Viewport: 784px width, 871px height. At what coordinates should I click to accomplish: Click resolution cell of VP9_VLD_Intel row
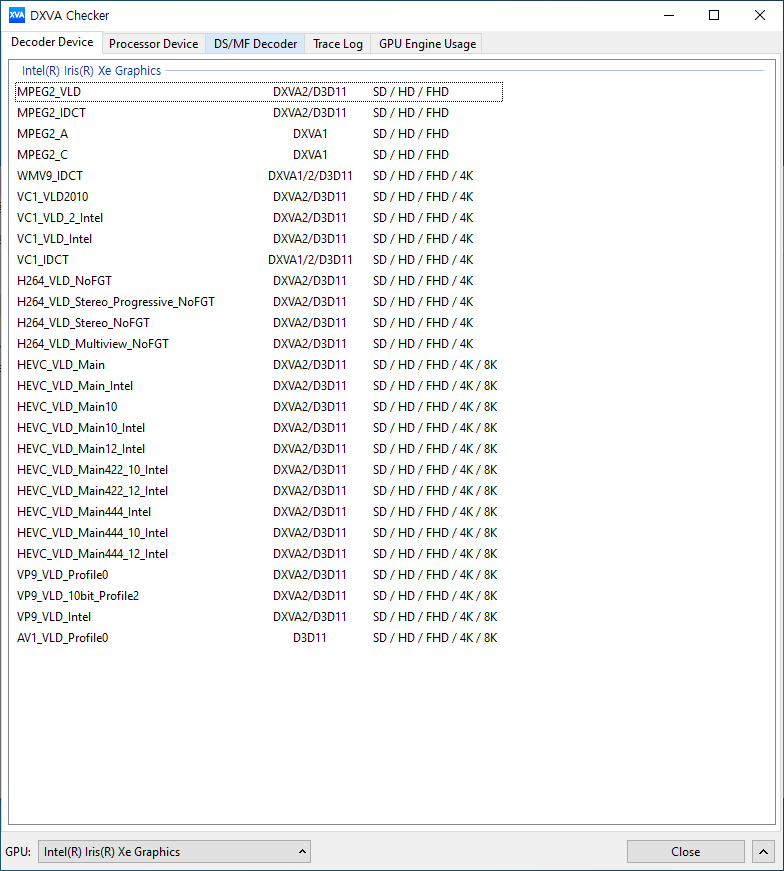[435, 617]
